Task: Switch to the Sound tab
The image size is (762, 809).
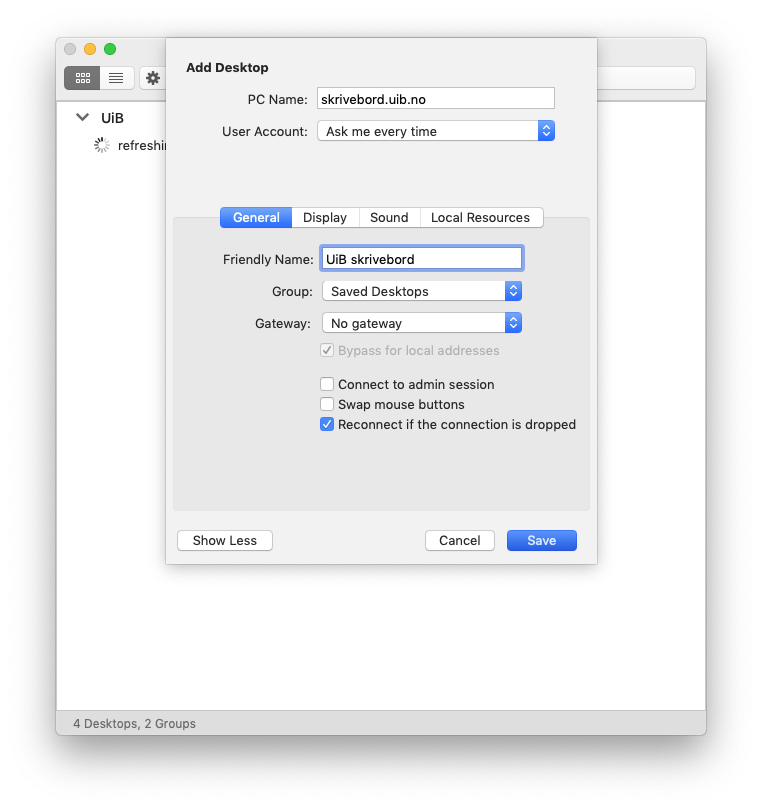Action: point(389,217)
